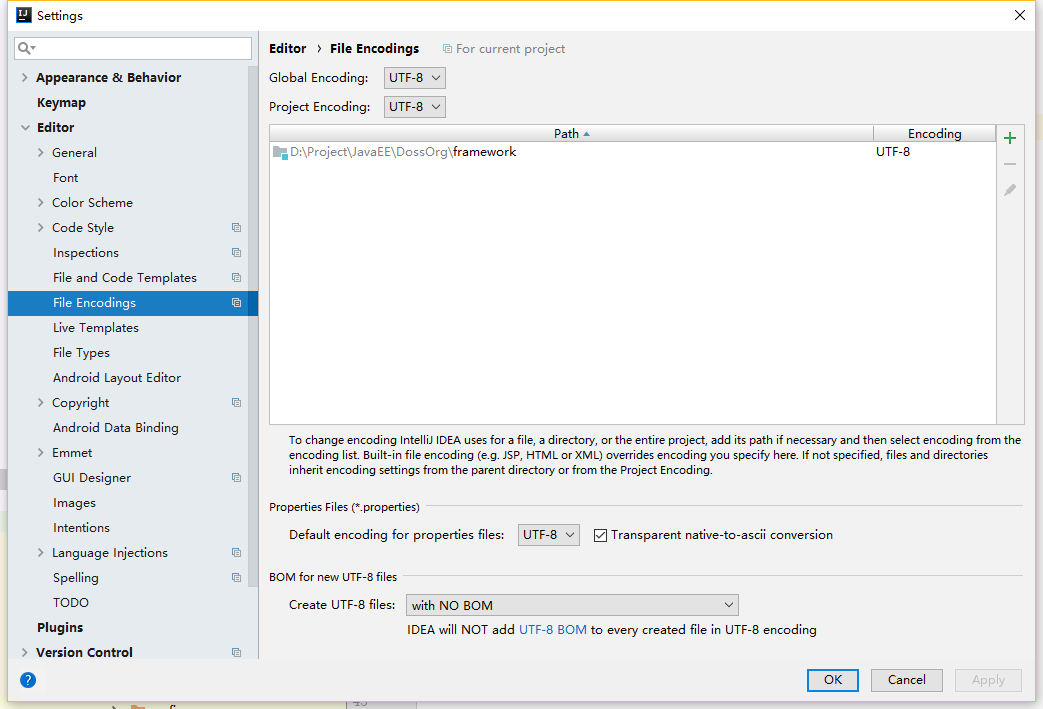Open help via the question mark icon
The image size is (1043, 709).
tap(28, 680)
